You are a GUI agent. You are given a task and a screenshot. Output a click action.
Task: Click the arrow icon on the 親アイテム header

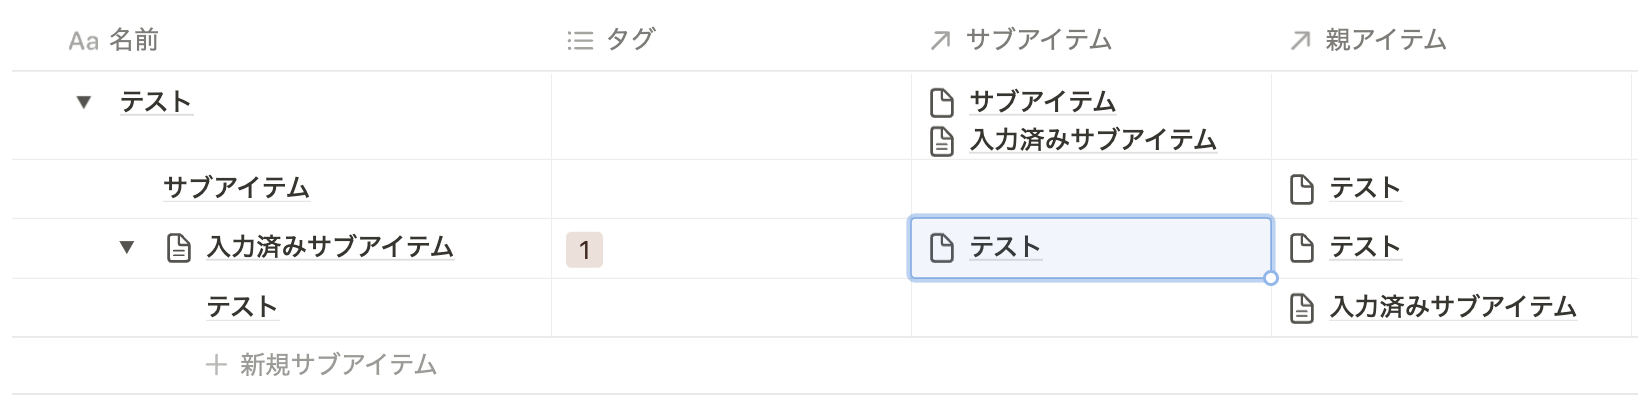[1300, 40]
